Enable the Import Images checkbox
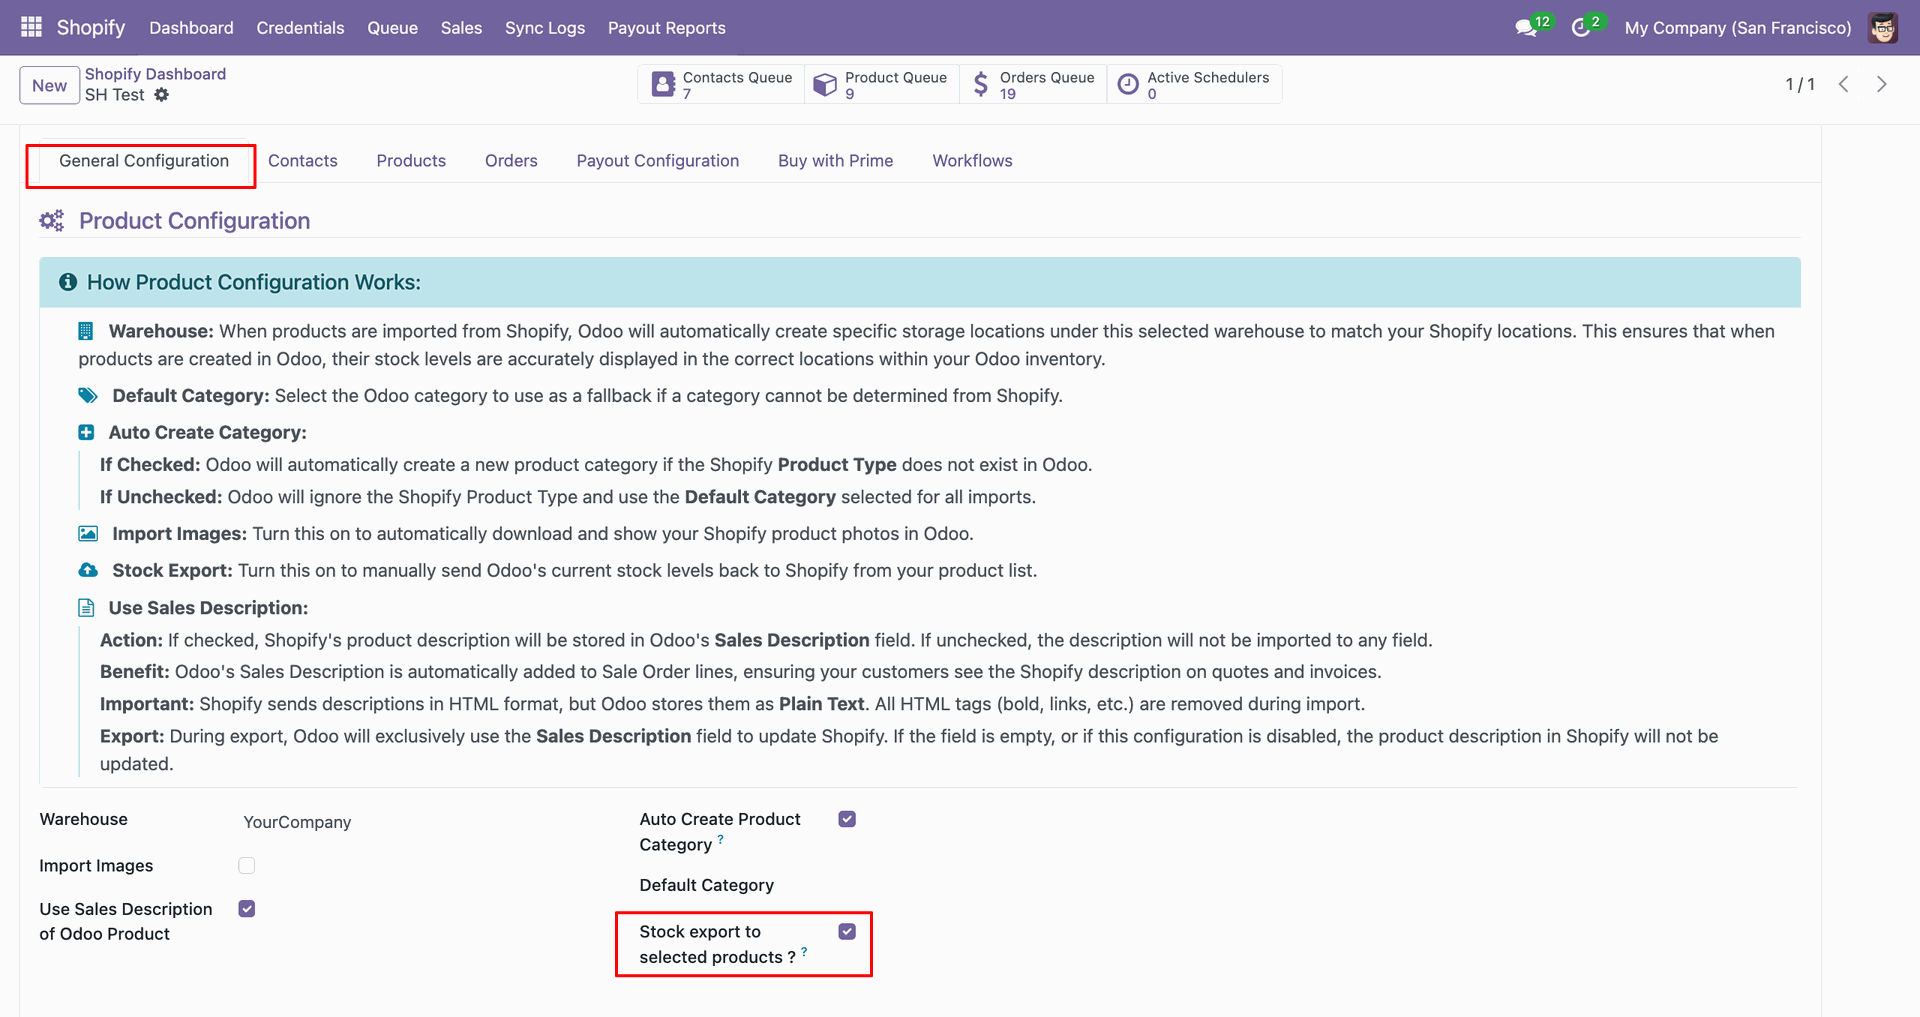Image resolution: width=1920 pixels, height=1017 pixels. coord(247,866)
